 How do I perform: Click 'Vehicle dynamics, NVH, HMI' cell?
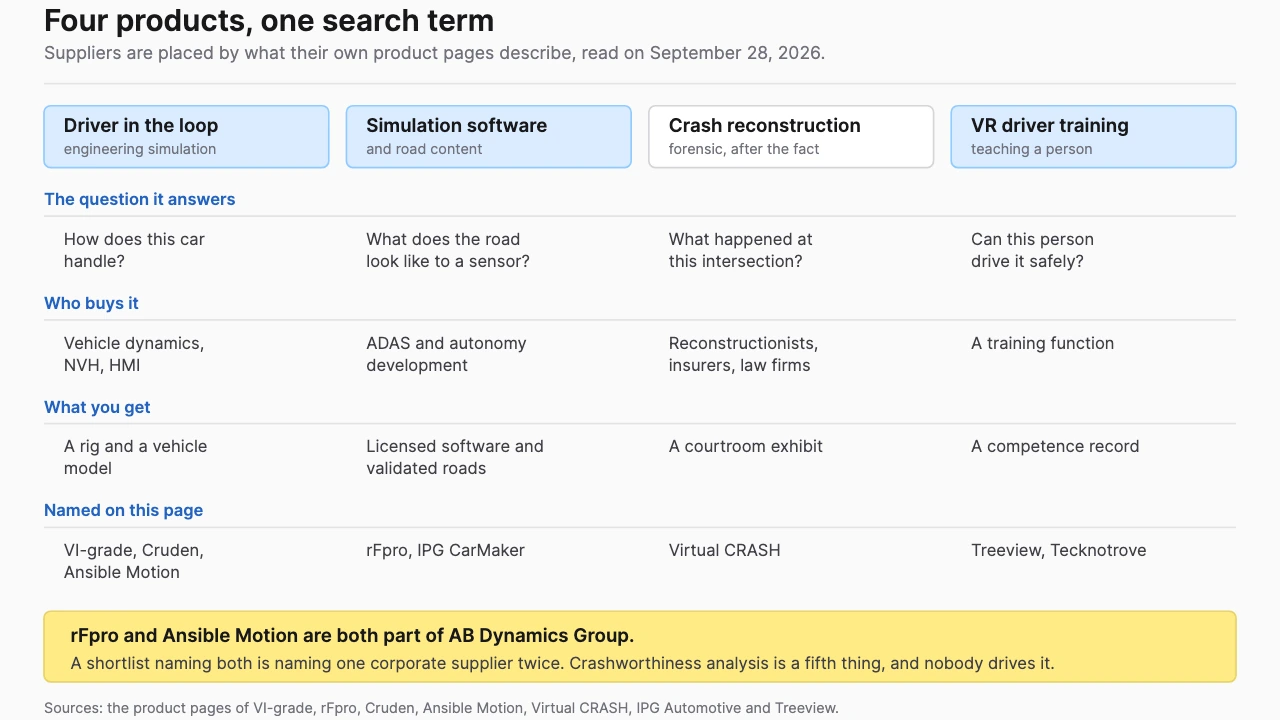pyautogui.click(x=134, y=354)
